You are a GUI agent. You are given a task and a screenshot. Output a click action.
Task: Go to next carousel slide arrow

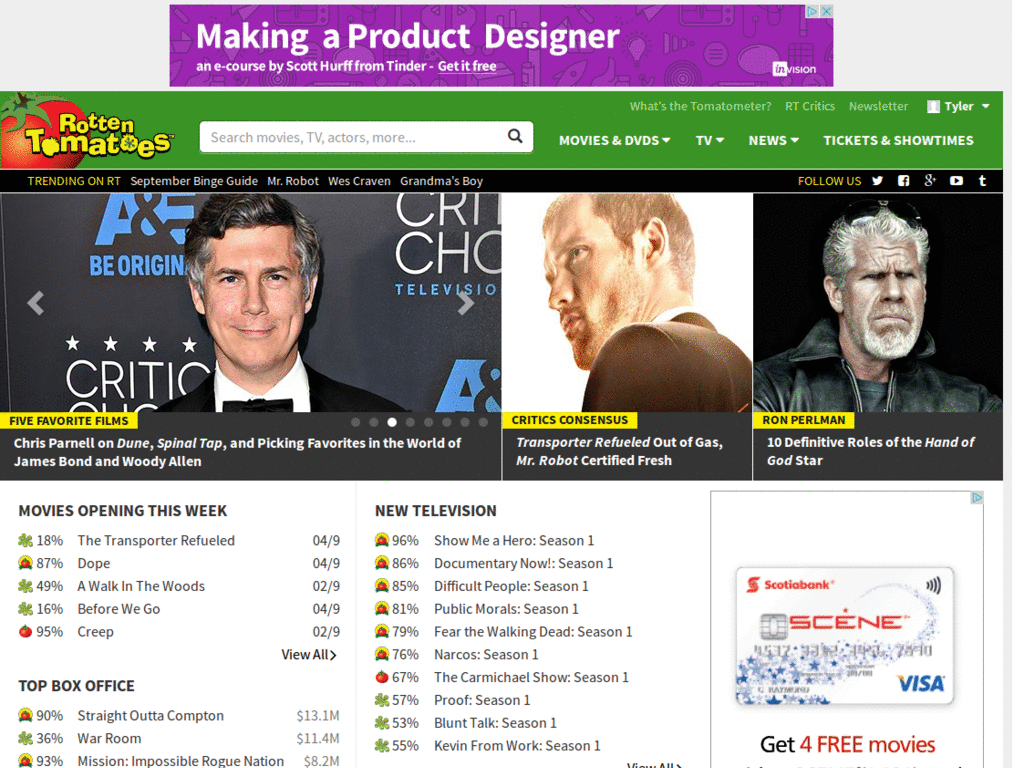click(x=465, y=303)
